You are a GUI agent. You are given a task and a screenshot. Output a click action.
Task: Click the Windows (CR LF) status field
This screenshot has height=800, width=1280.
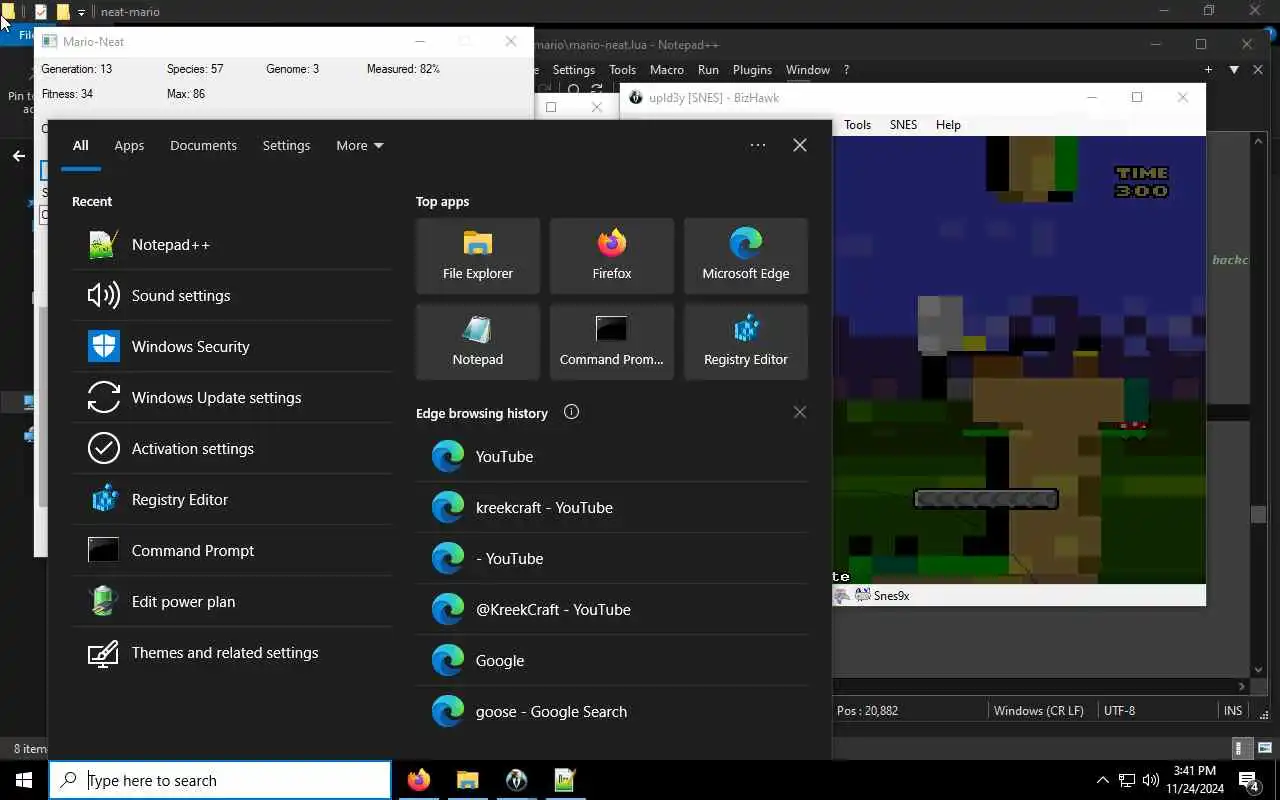(x=1039, y=711)
